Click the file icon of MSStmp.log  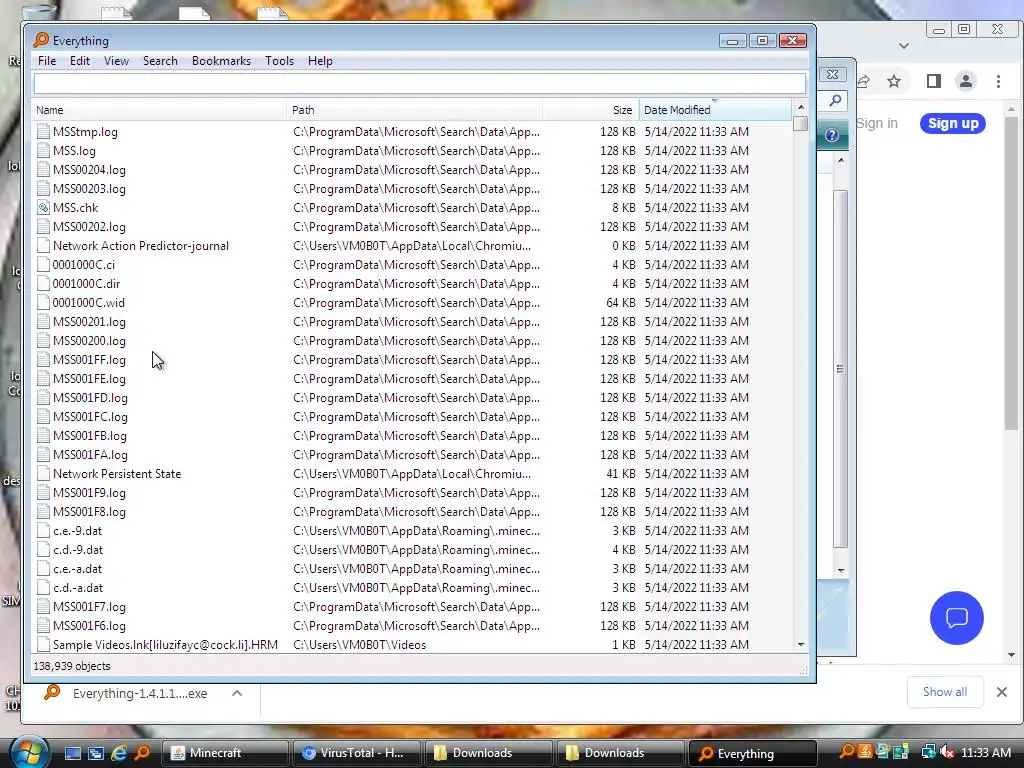pos(43,131)
